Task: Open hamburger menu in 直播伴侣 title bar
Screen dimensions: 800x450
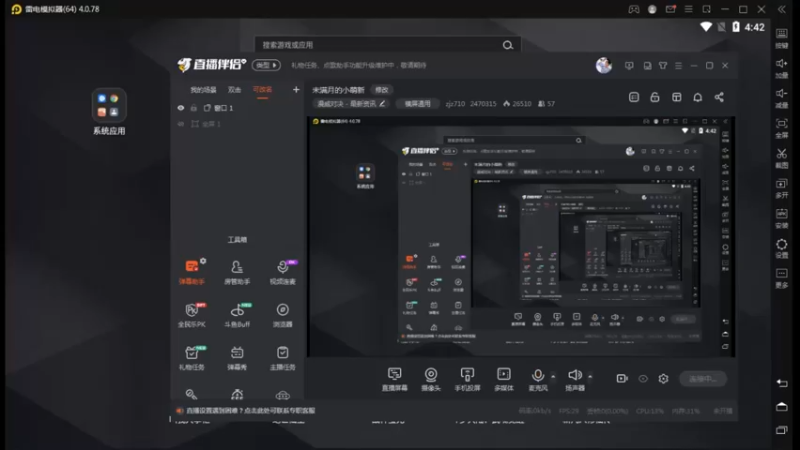Action: (678, 66)
